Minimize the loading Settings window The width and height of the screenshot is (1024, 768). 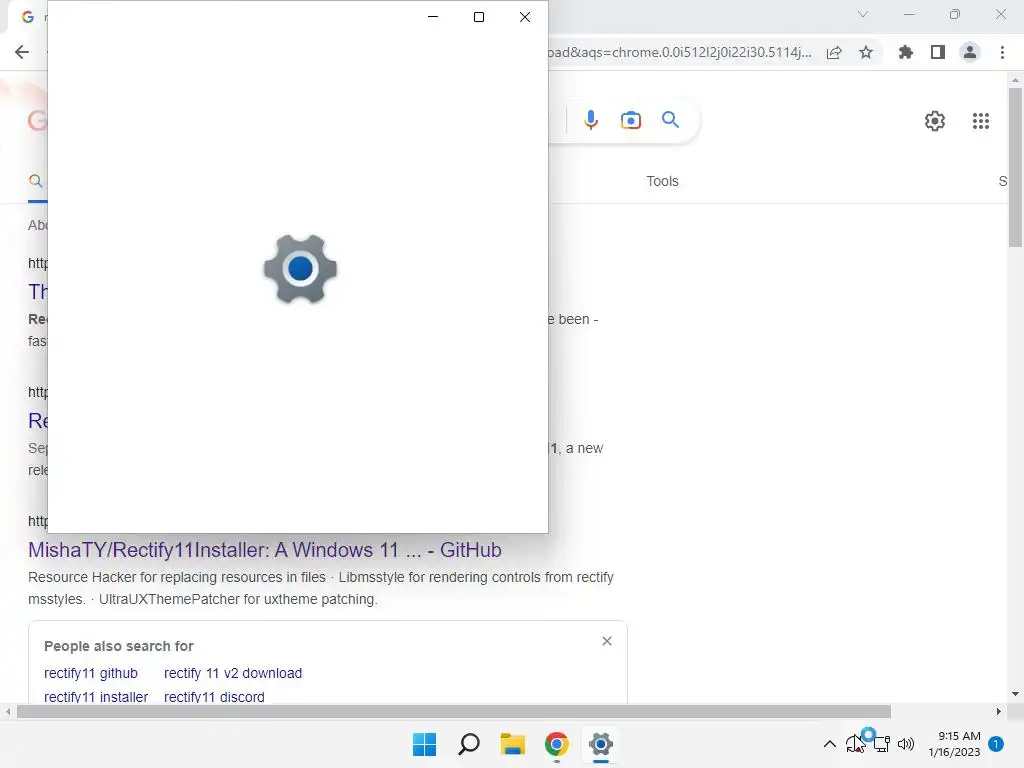point(433,17)
